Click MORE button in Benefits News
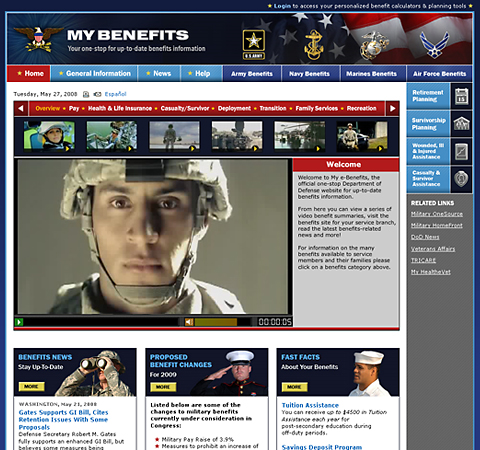The image size is (480, 450). pyautogui.click(x=32, y=387)
